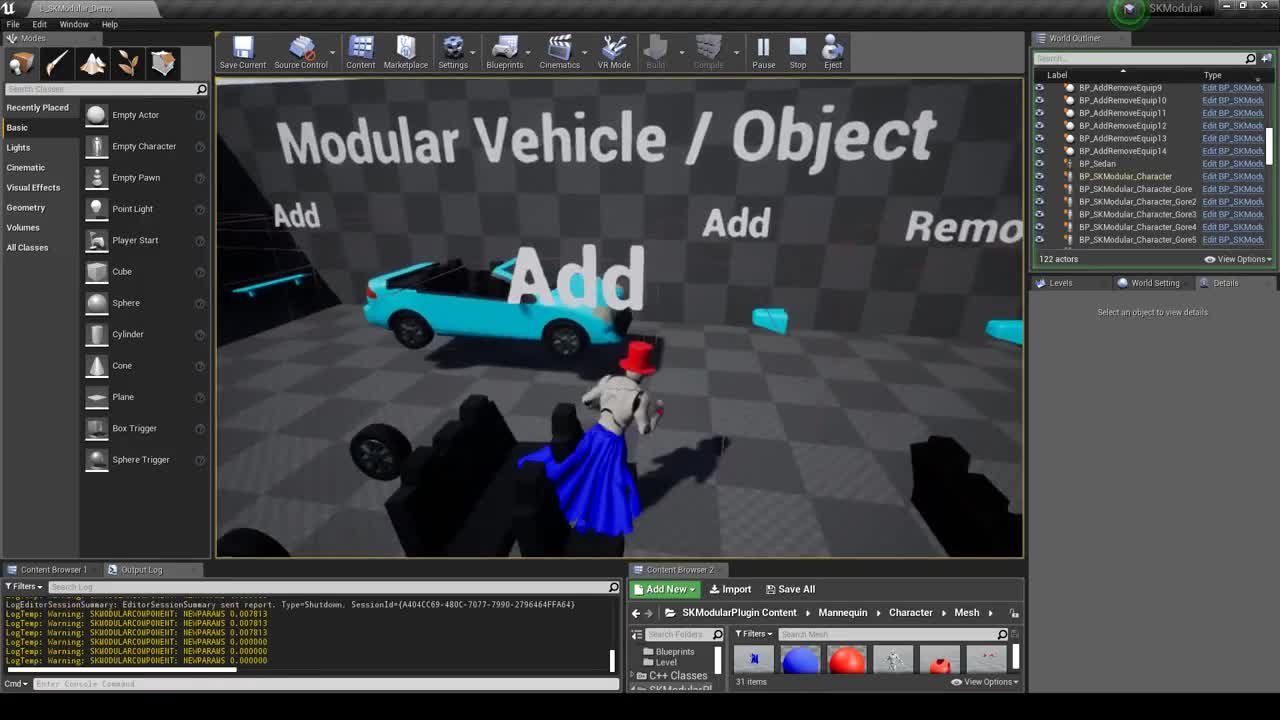Select the Landscape mode icon
Viewport: 1280px width, 720px height.
click(92, 63)
